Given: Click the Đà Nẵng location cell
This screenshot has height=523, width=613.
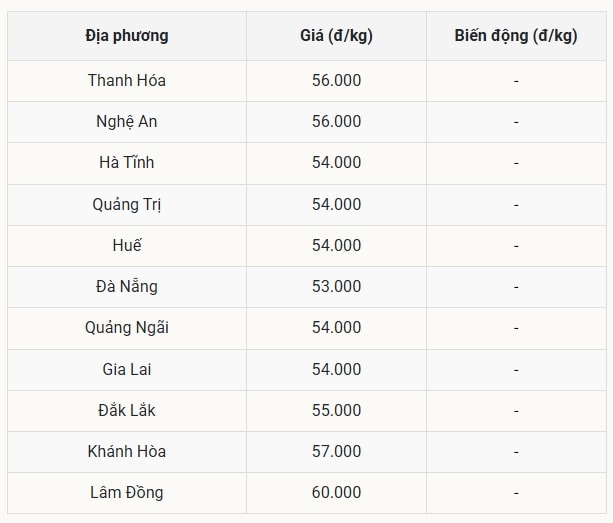Looking at the screenshot, I should click(x=127, y=286).
